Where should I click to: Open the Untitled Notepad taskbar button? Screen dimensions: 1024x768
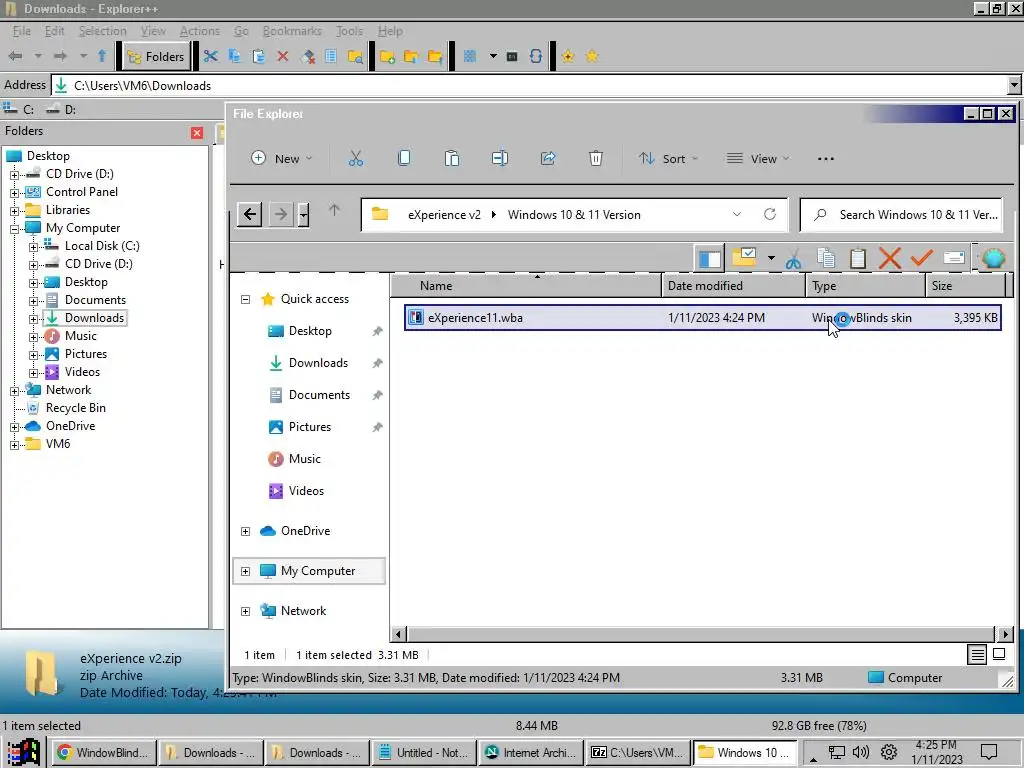click(424, 752)
